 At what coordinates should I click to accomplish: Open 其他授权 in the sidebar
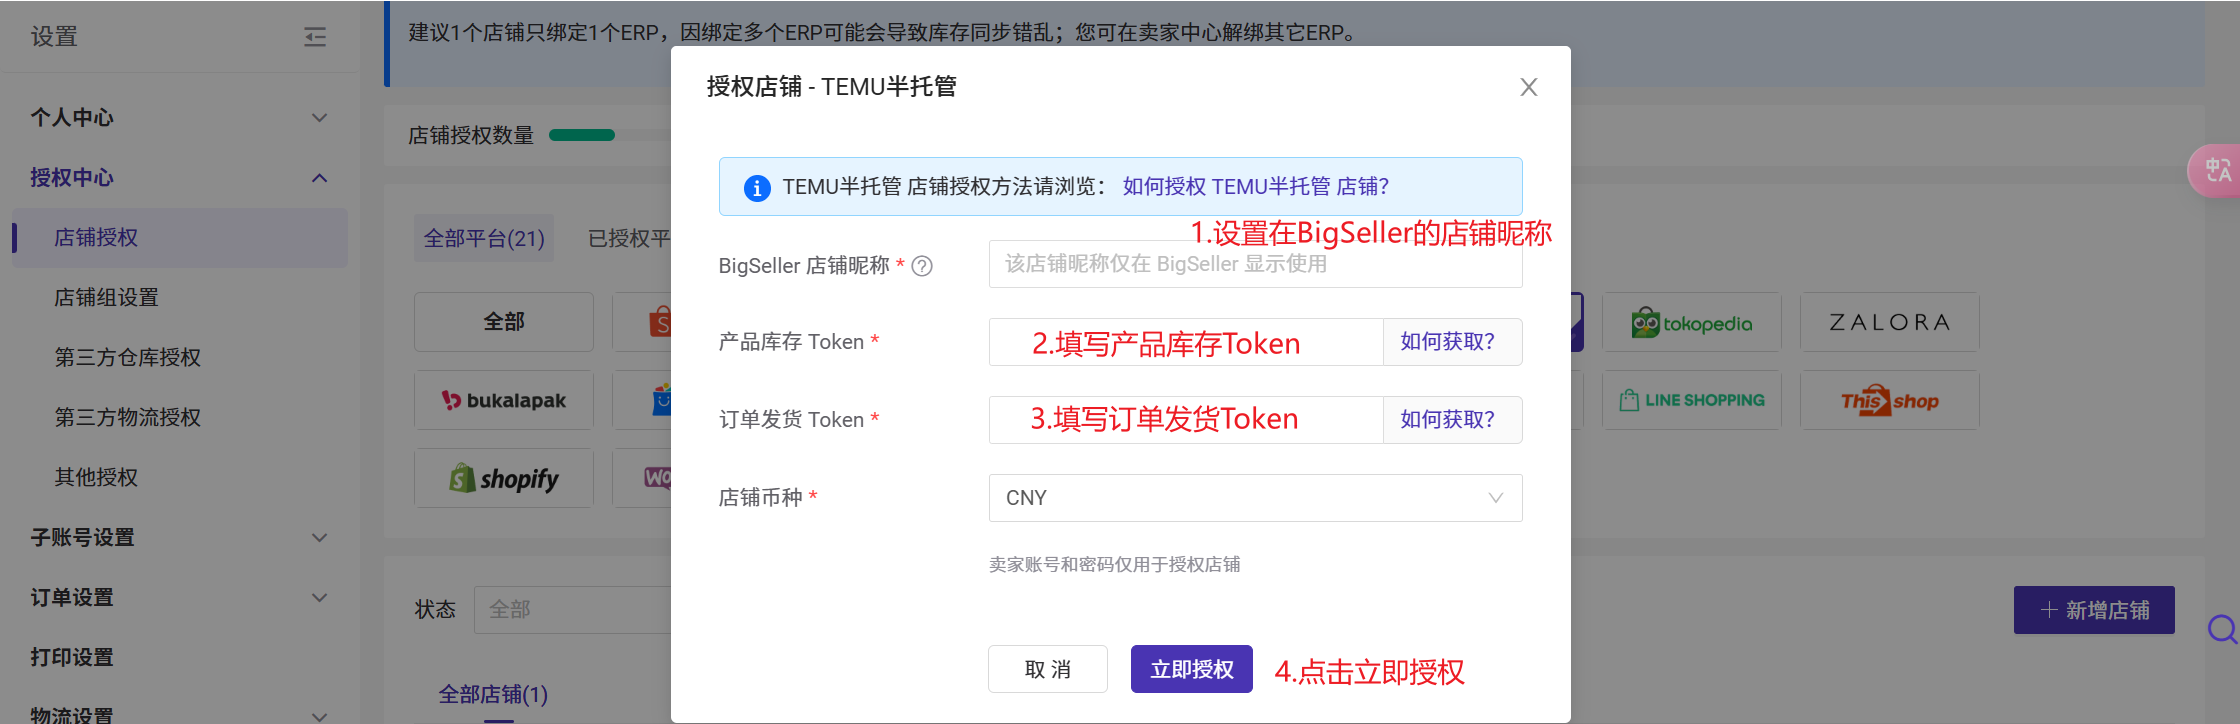[96, 477]
